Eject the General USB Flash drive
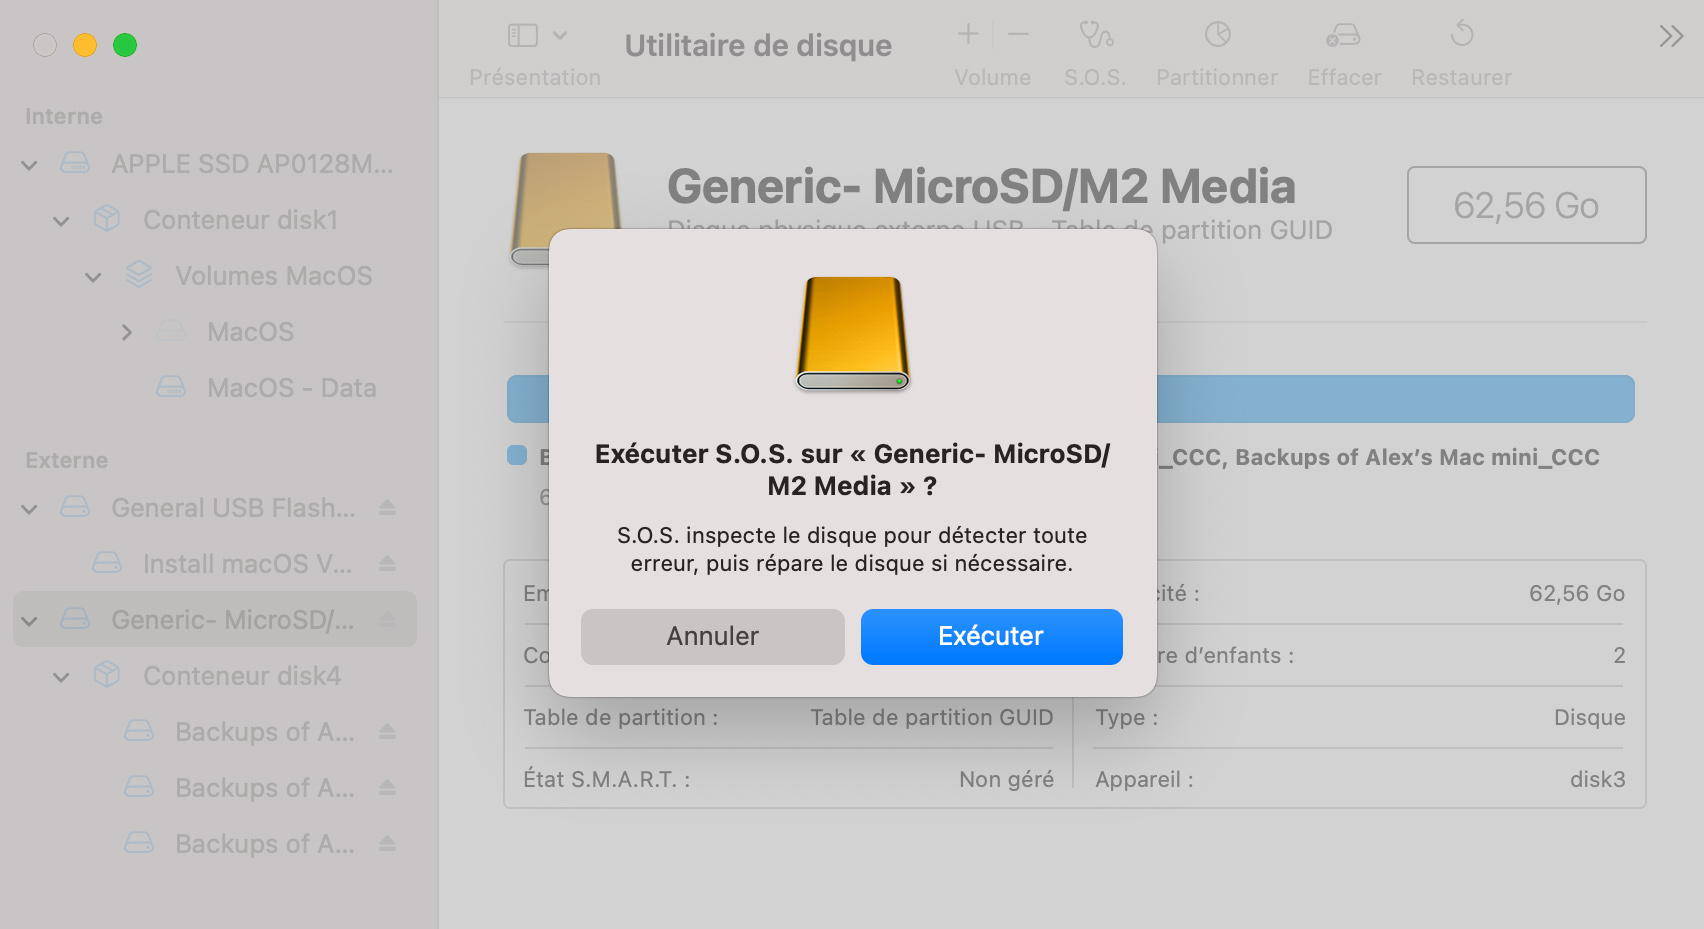Image resolution: width=1704 pixels, height=929 pixels. click(388, 508)
